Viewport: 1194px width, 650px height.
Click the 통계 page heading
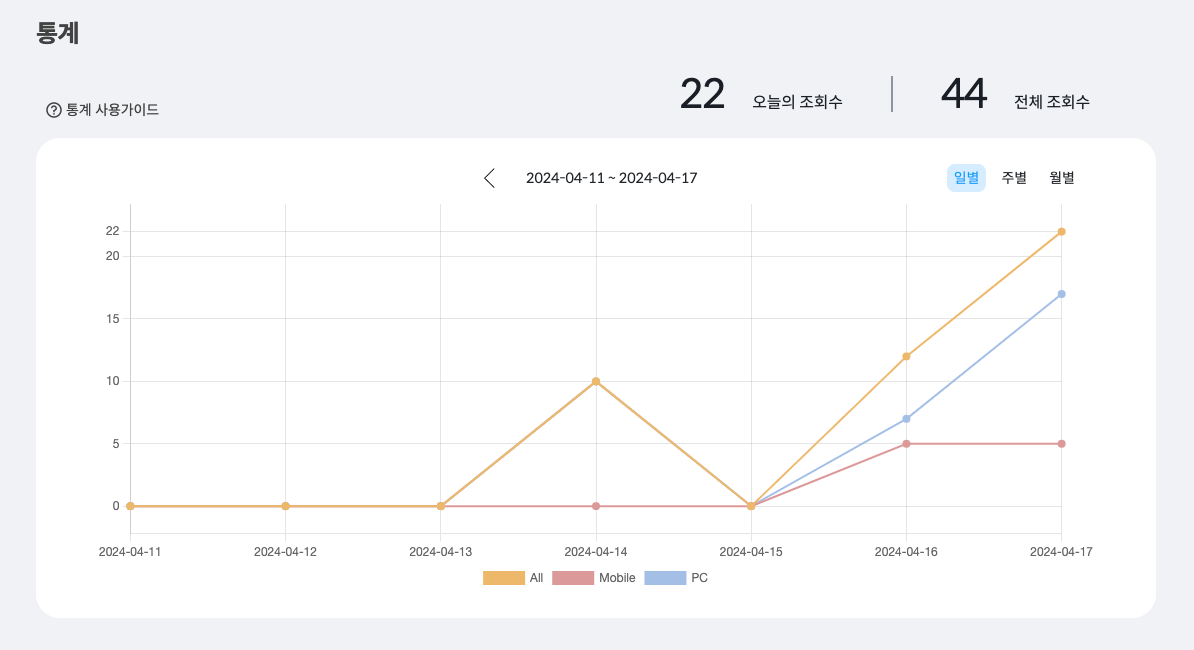click(x=58, y=33)
